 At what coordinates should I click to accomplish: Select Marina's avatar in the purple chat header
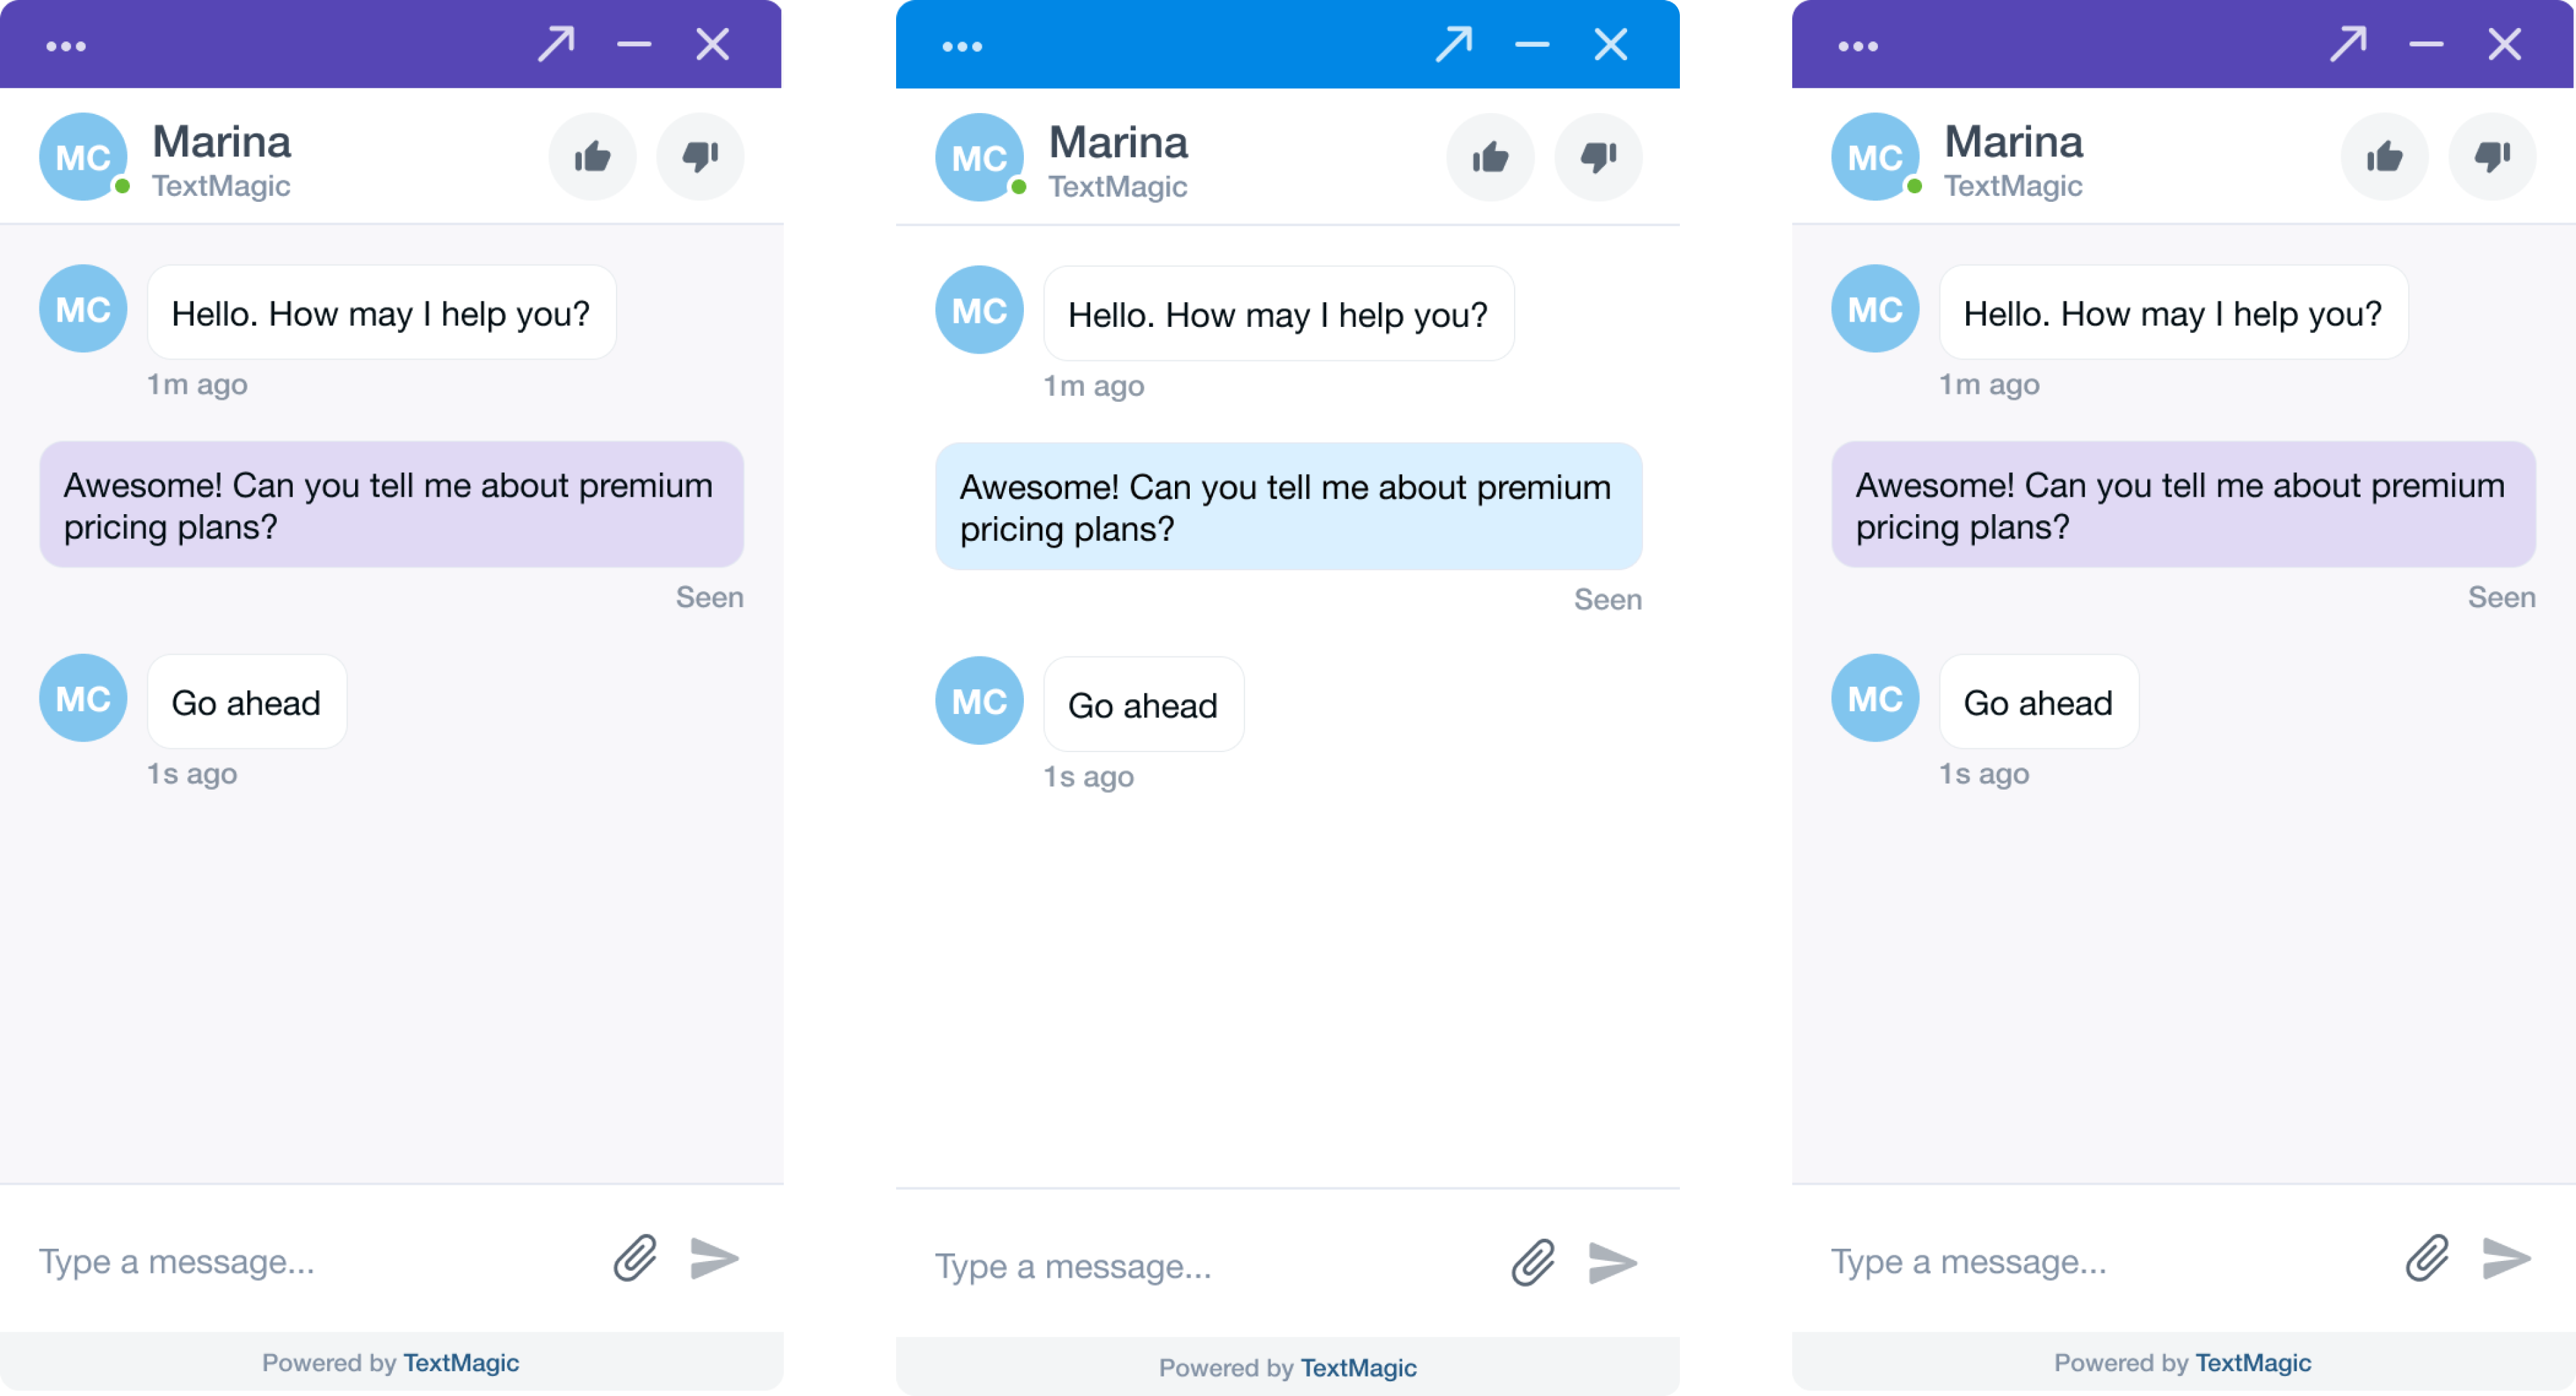point(83,156)
